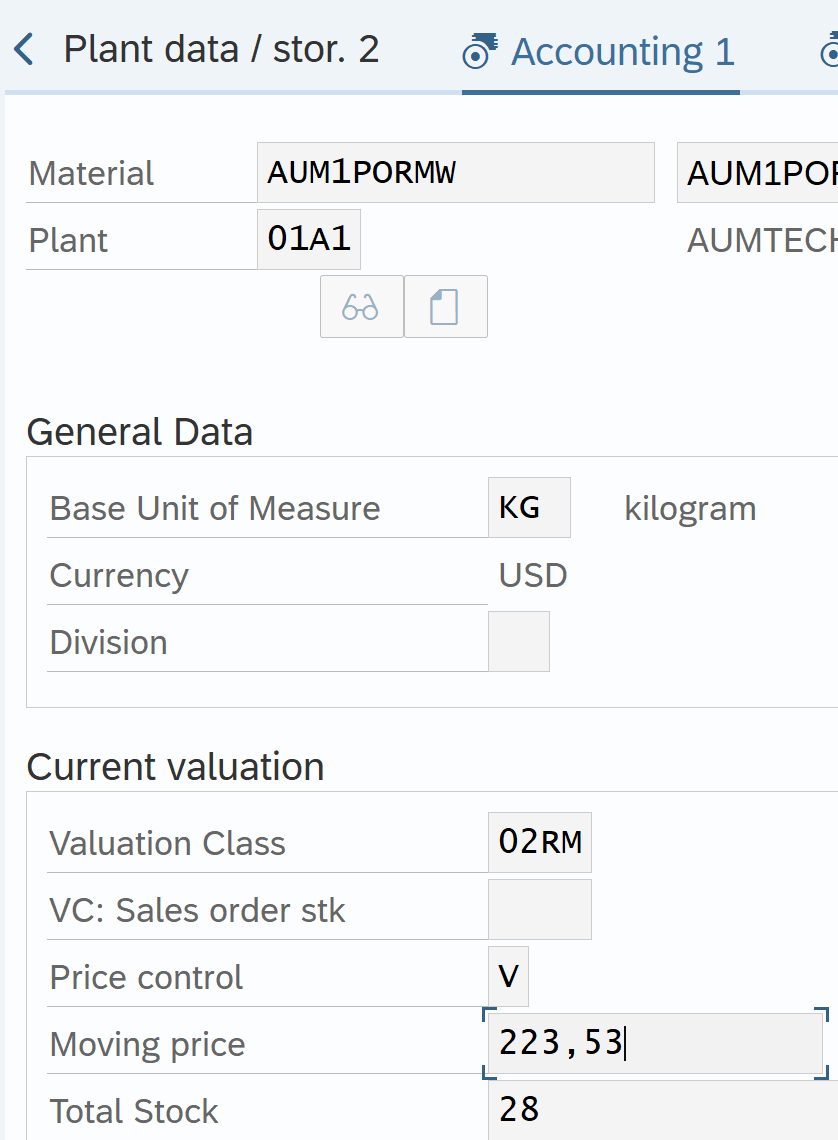838x1140 pixels.
Task: Click the Moving price field 223,53
Action: 654,1044
